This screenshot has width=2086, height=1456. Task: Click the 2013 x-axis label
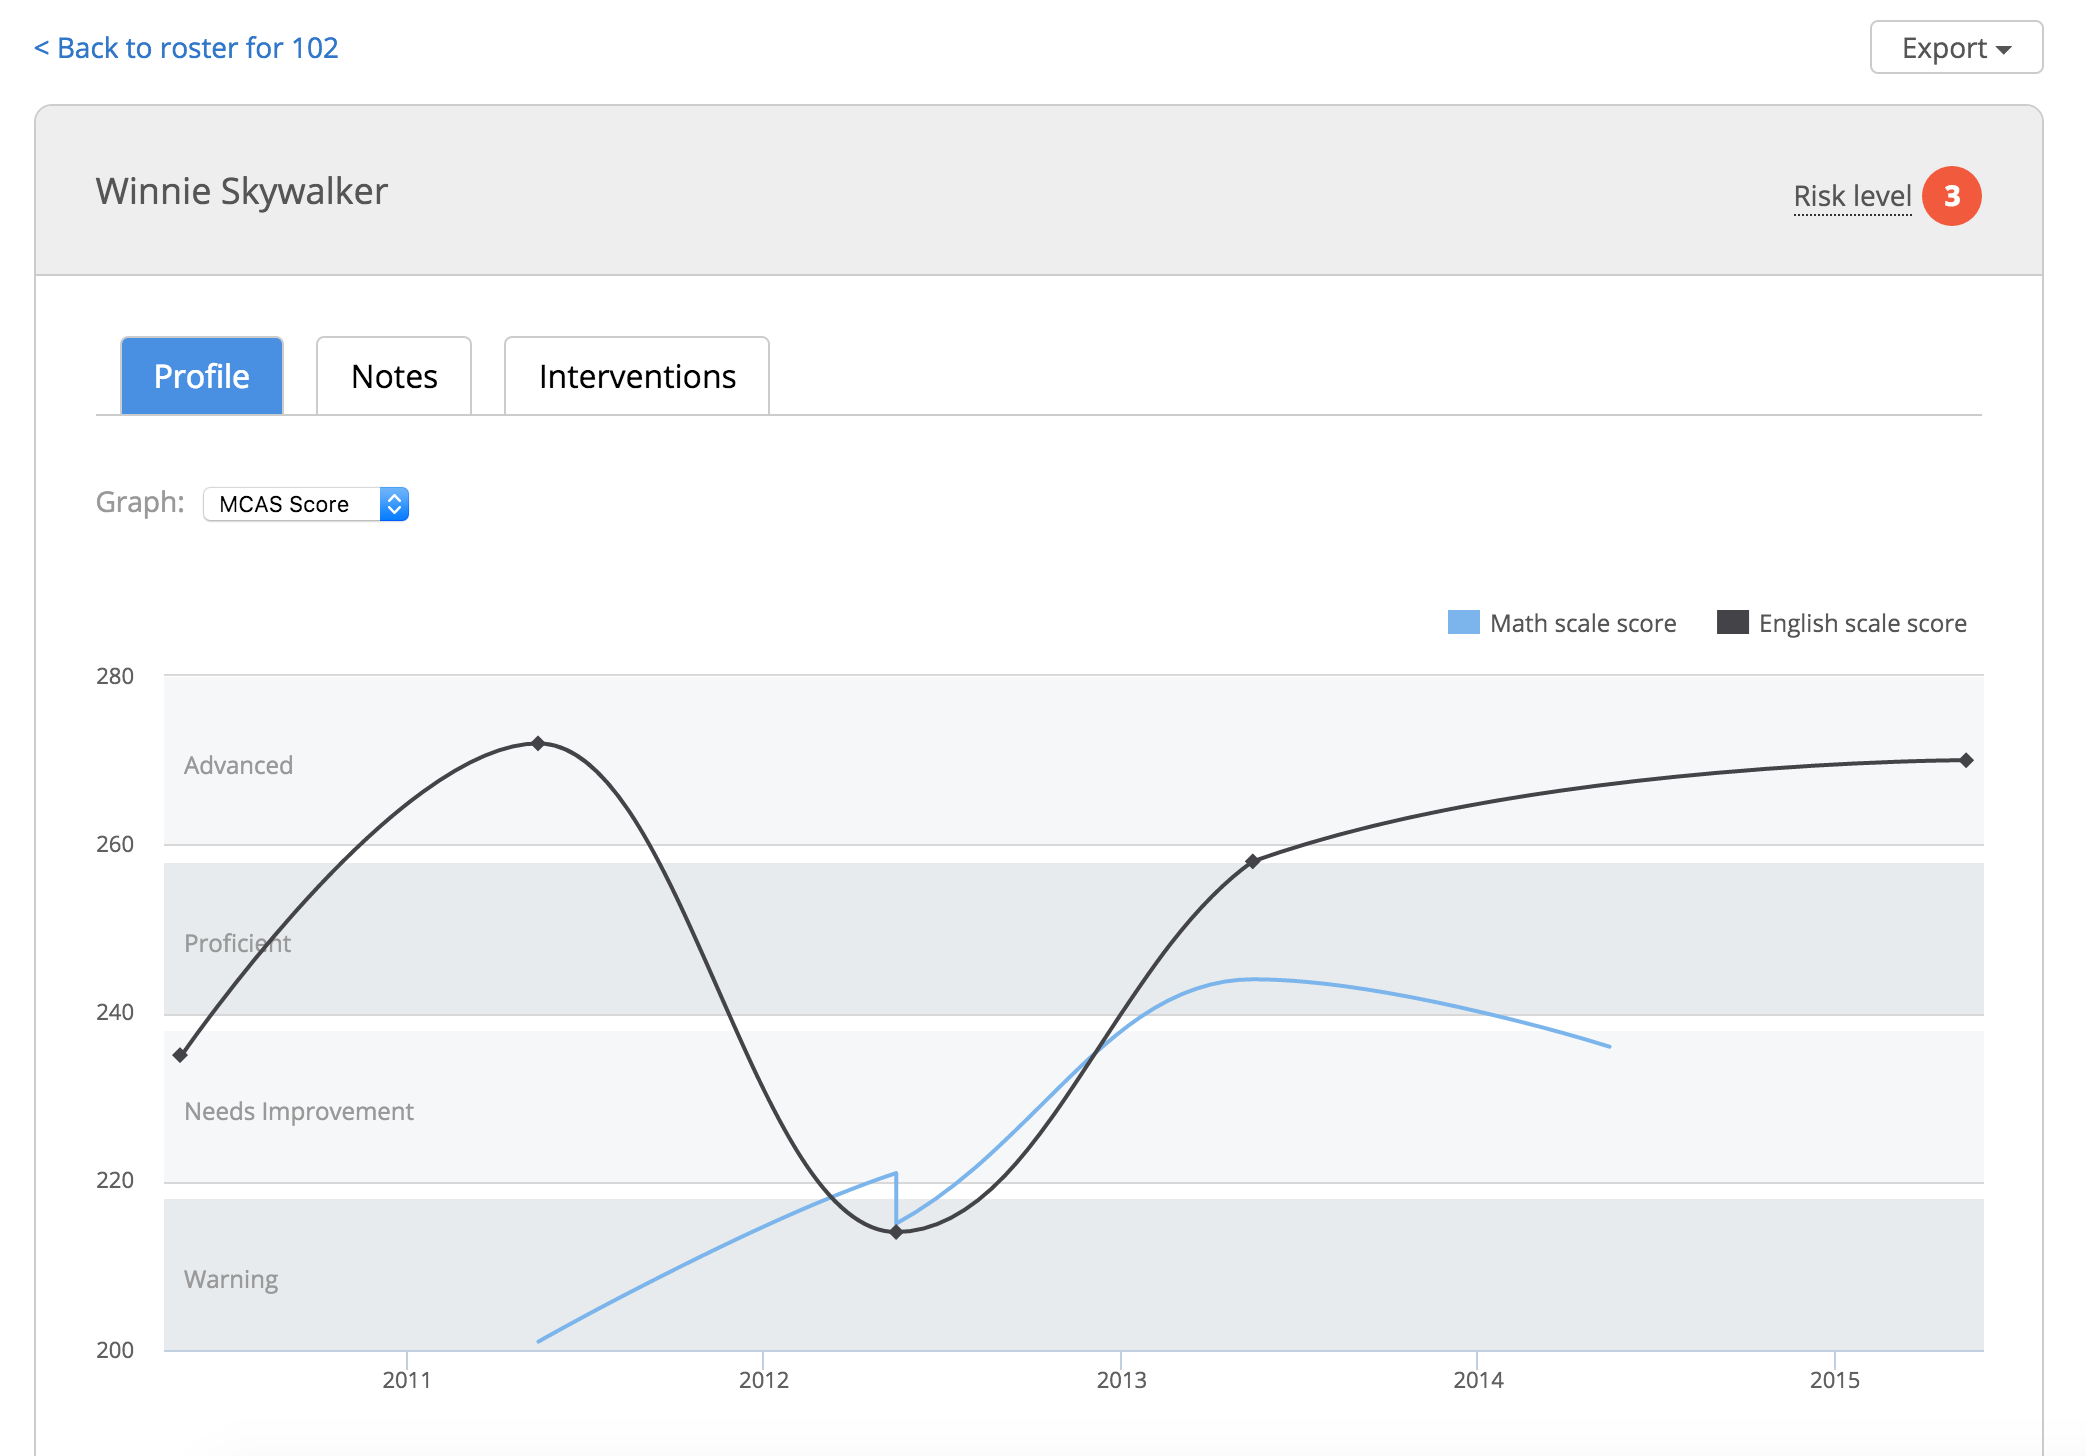click(1121, 1380)
